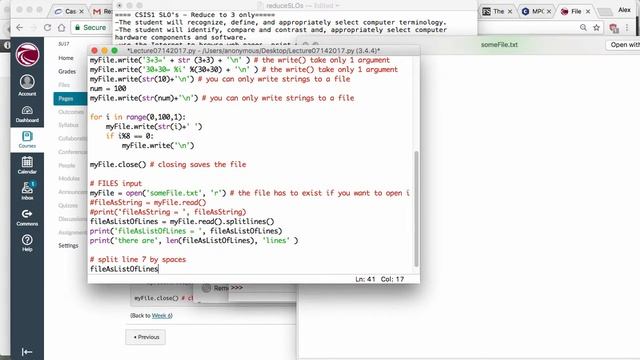Click the Alex profile button in Chrome
The width and height of the screenshot is (640, 360).
[x=624, y=10]
